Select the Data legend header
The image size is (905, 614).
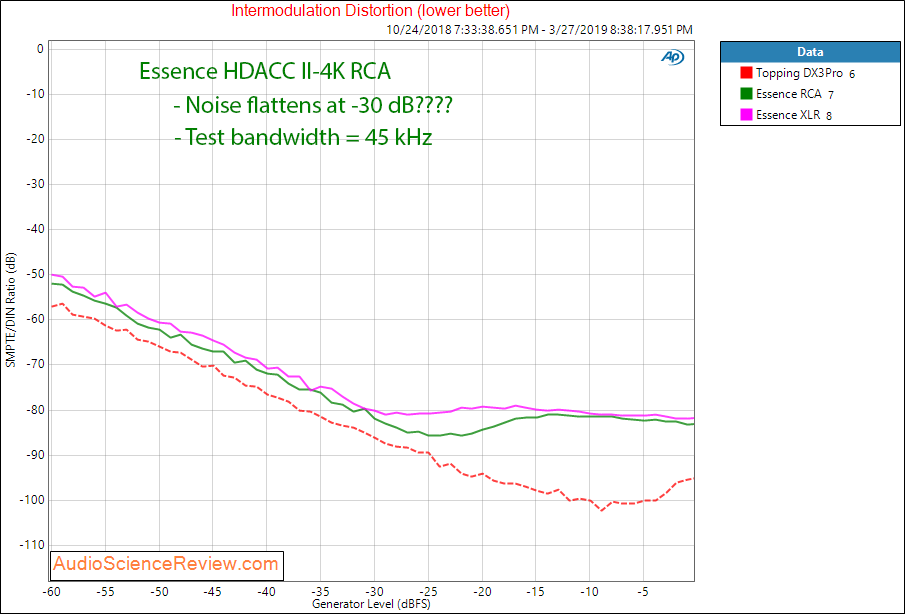pos(810,52)
